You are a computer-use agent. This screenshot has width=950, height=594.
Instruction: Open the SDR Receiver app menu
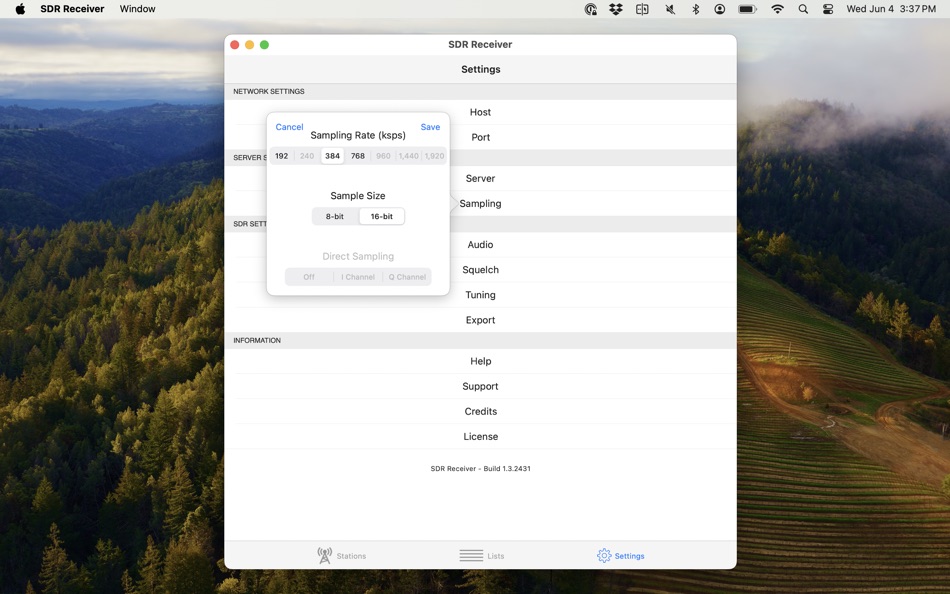72,8
